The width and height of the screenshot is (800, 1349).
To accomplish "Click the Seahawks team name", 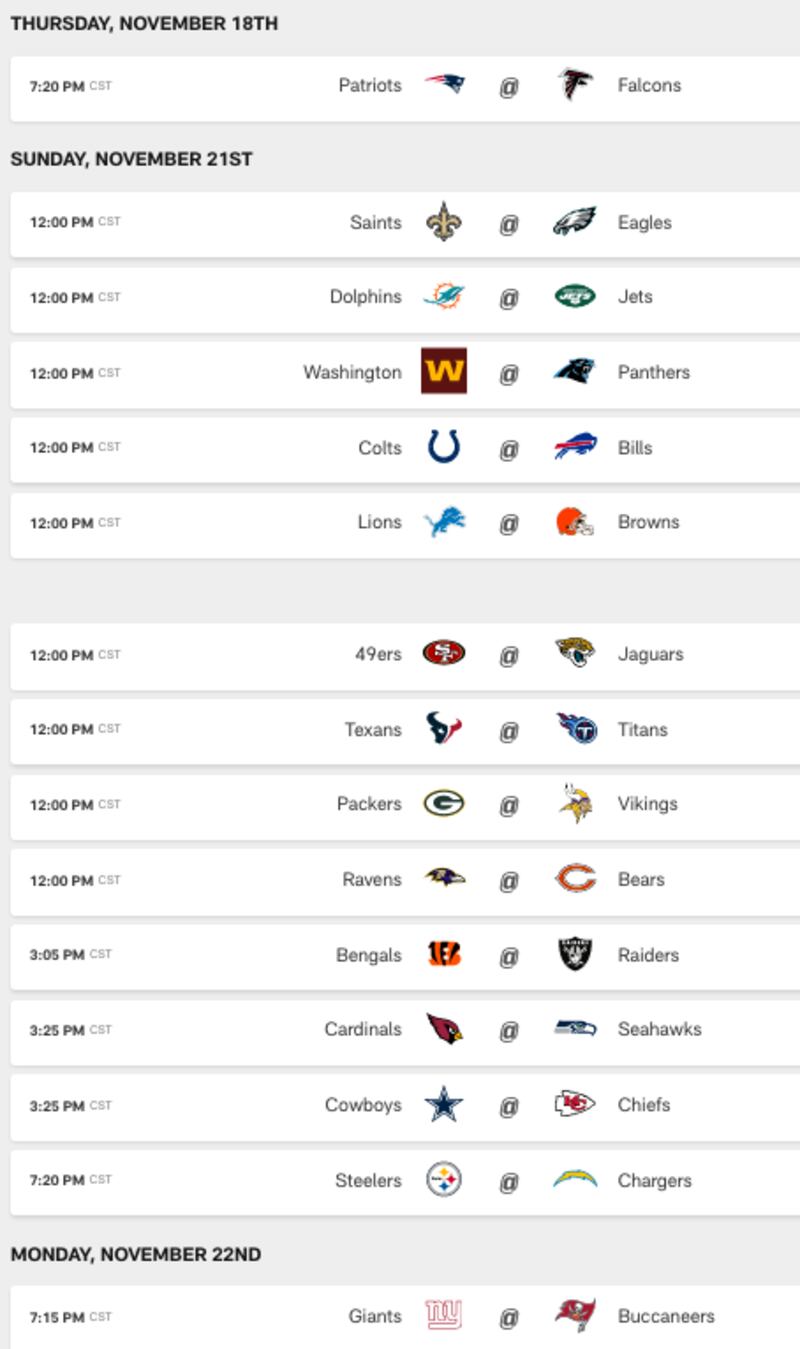I will click(x=660, y=1029).
